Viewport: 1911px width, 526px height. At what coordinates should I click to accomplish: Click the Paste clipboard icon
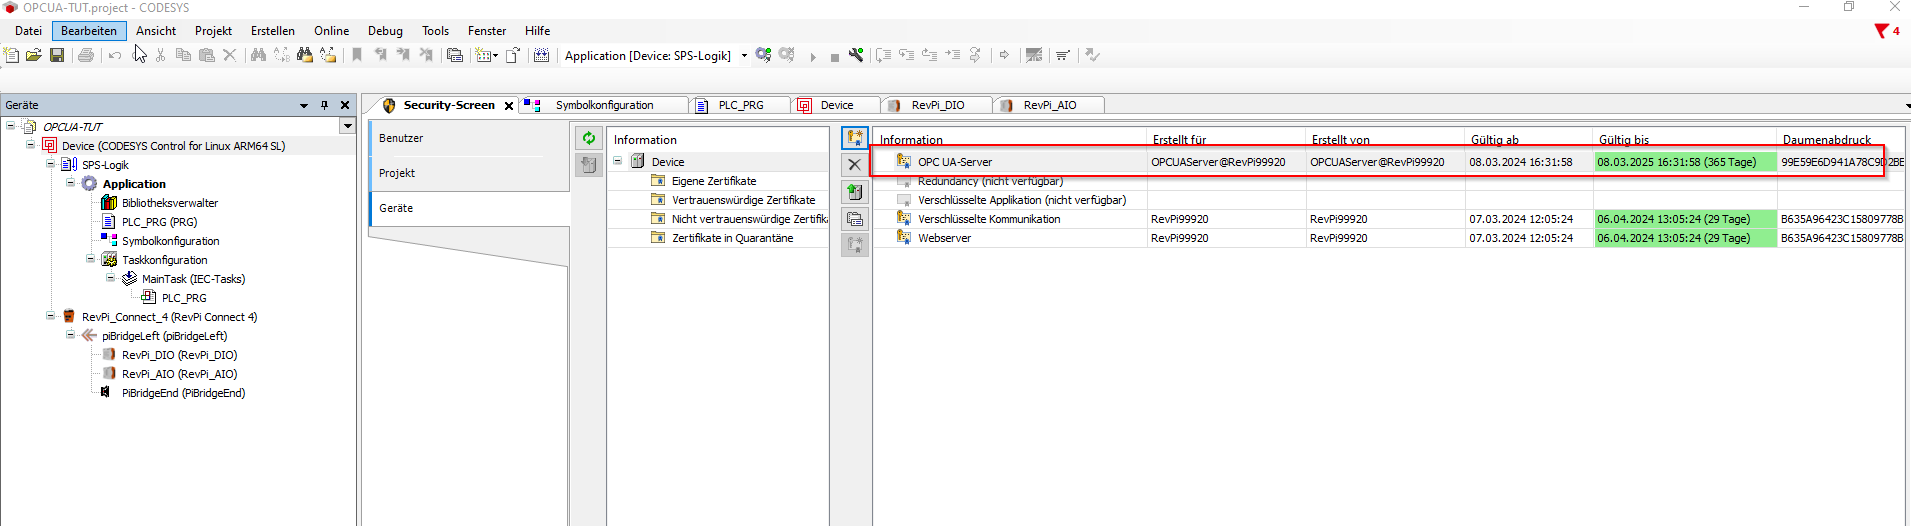point(207,55)
